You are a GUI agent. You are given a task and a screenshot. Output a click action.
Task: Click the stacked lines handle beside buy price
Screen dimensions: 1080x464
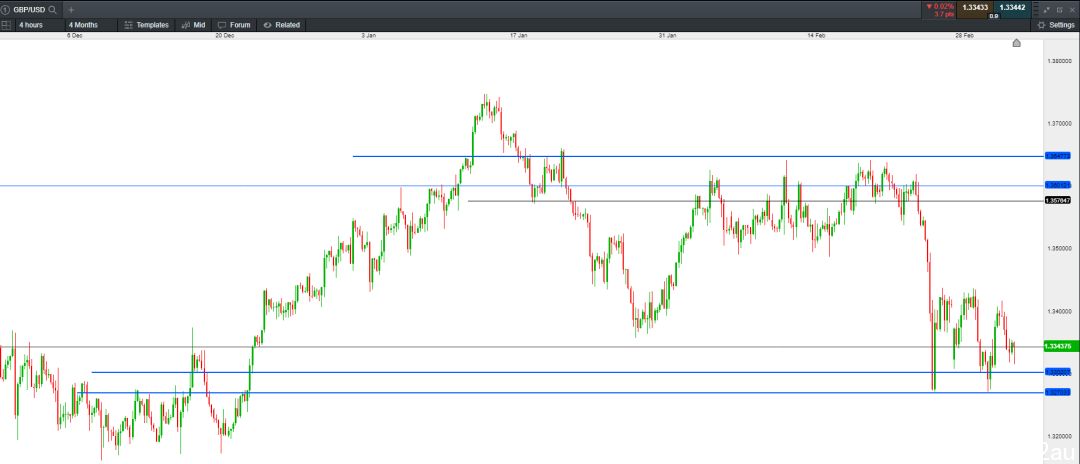pos(1035,10)
